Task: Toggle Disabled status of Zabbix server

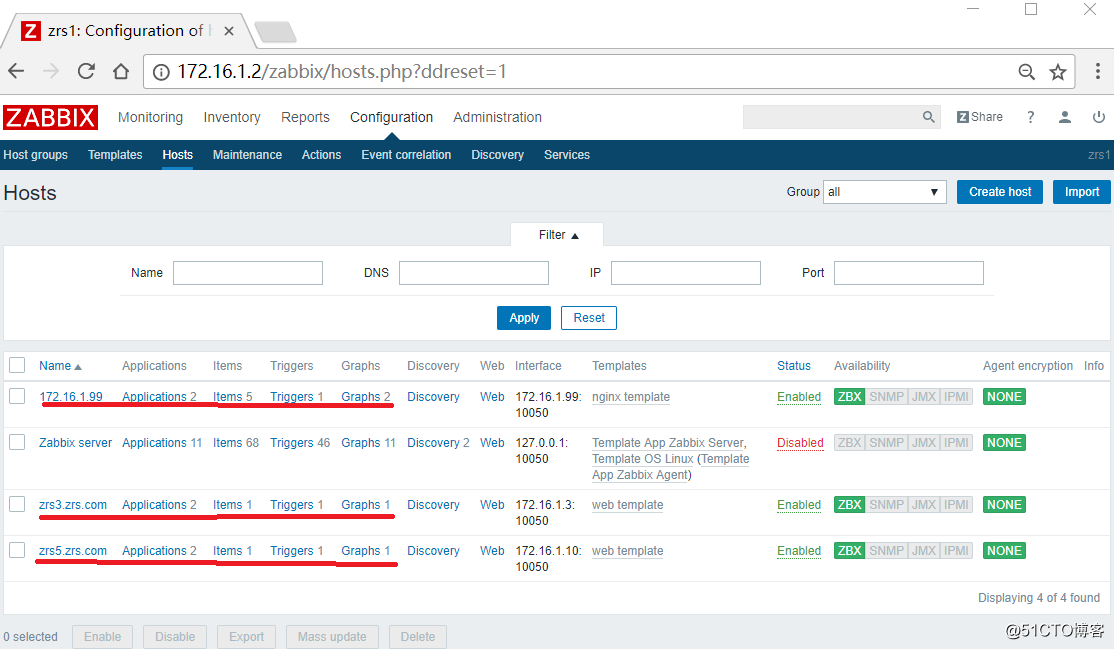Action: 800,443
